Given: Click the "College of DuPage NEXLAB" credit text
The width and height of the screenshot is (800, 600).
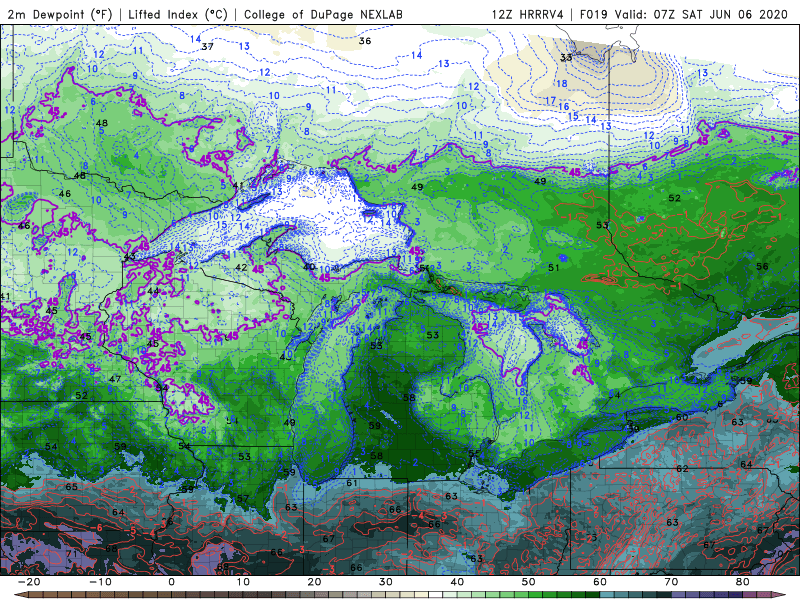Looking at the screenshot, I should click(x=323, y=14).
